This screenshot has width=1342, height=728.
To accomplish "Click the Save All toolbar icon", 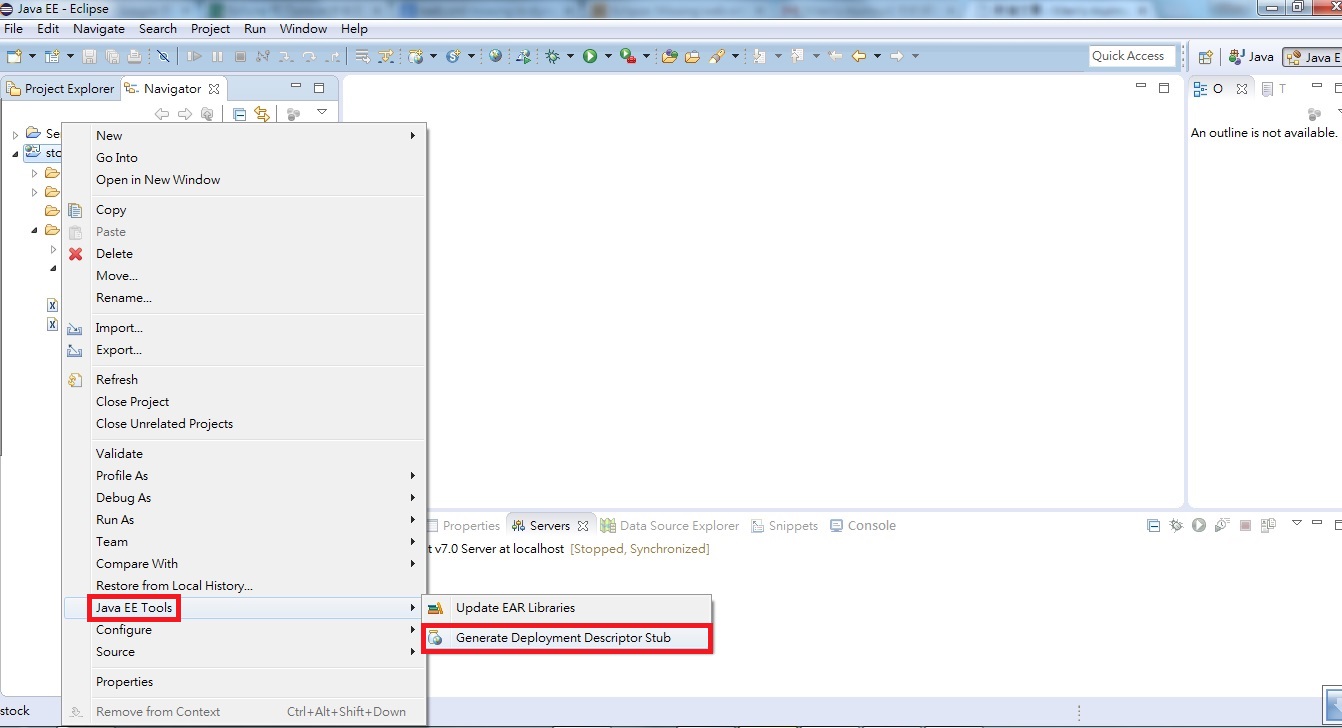I will point(111,56).
